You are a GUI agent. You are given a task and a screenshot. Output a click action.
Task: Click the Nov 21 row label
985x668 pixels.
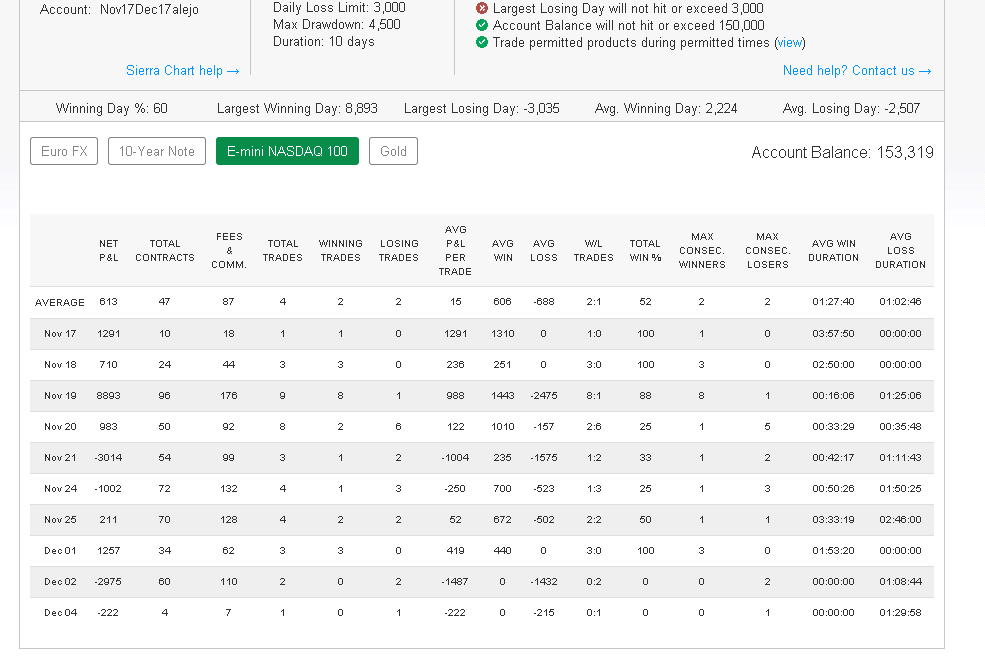(60, 457)
